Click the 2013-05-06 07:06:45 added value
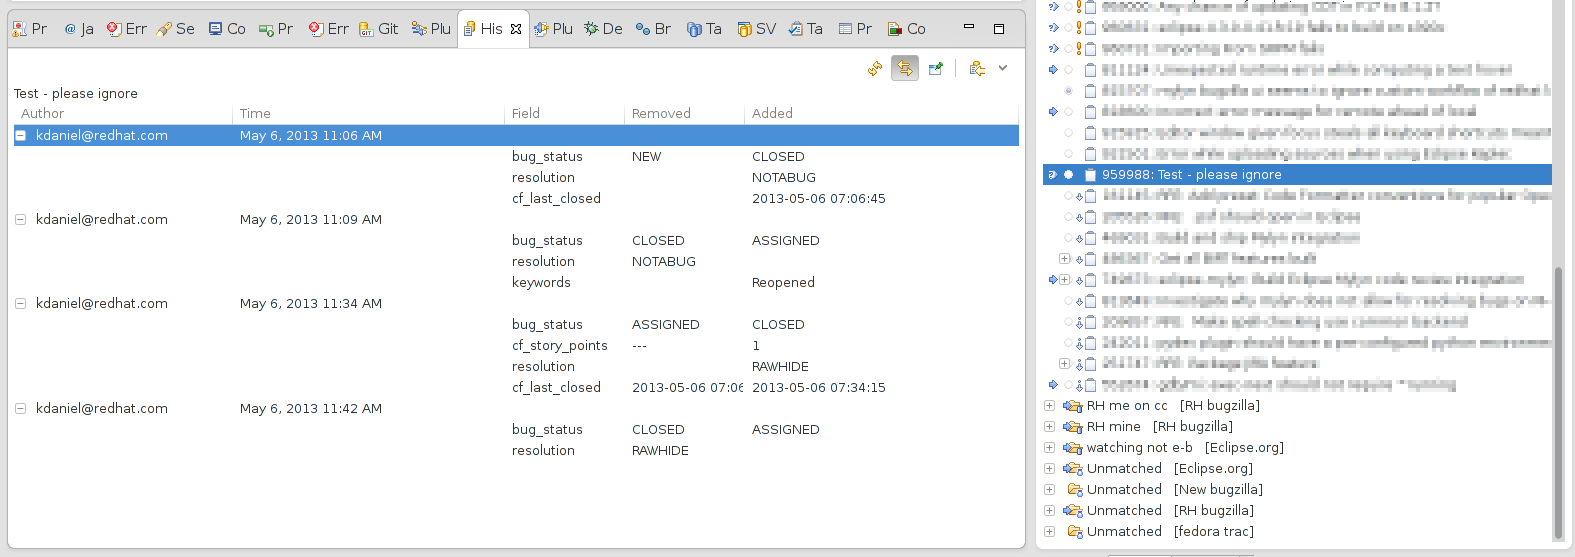Viewport: 1575px width, 557px height. pos(819,198)
